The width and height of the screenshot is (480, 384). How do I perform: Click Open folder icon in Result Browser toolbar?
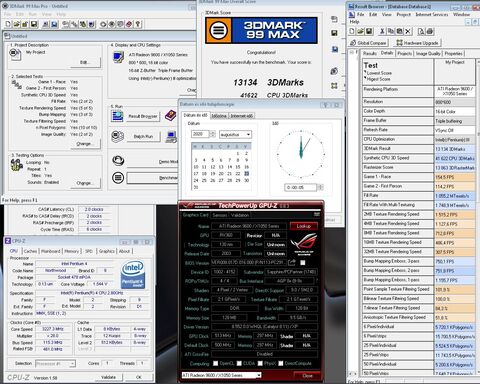coord(360,31)
